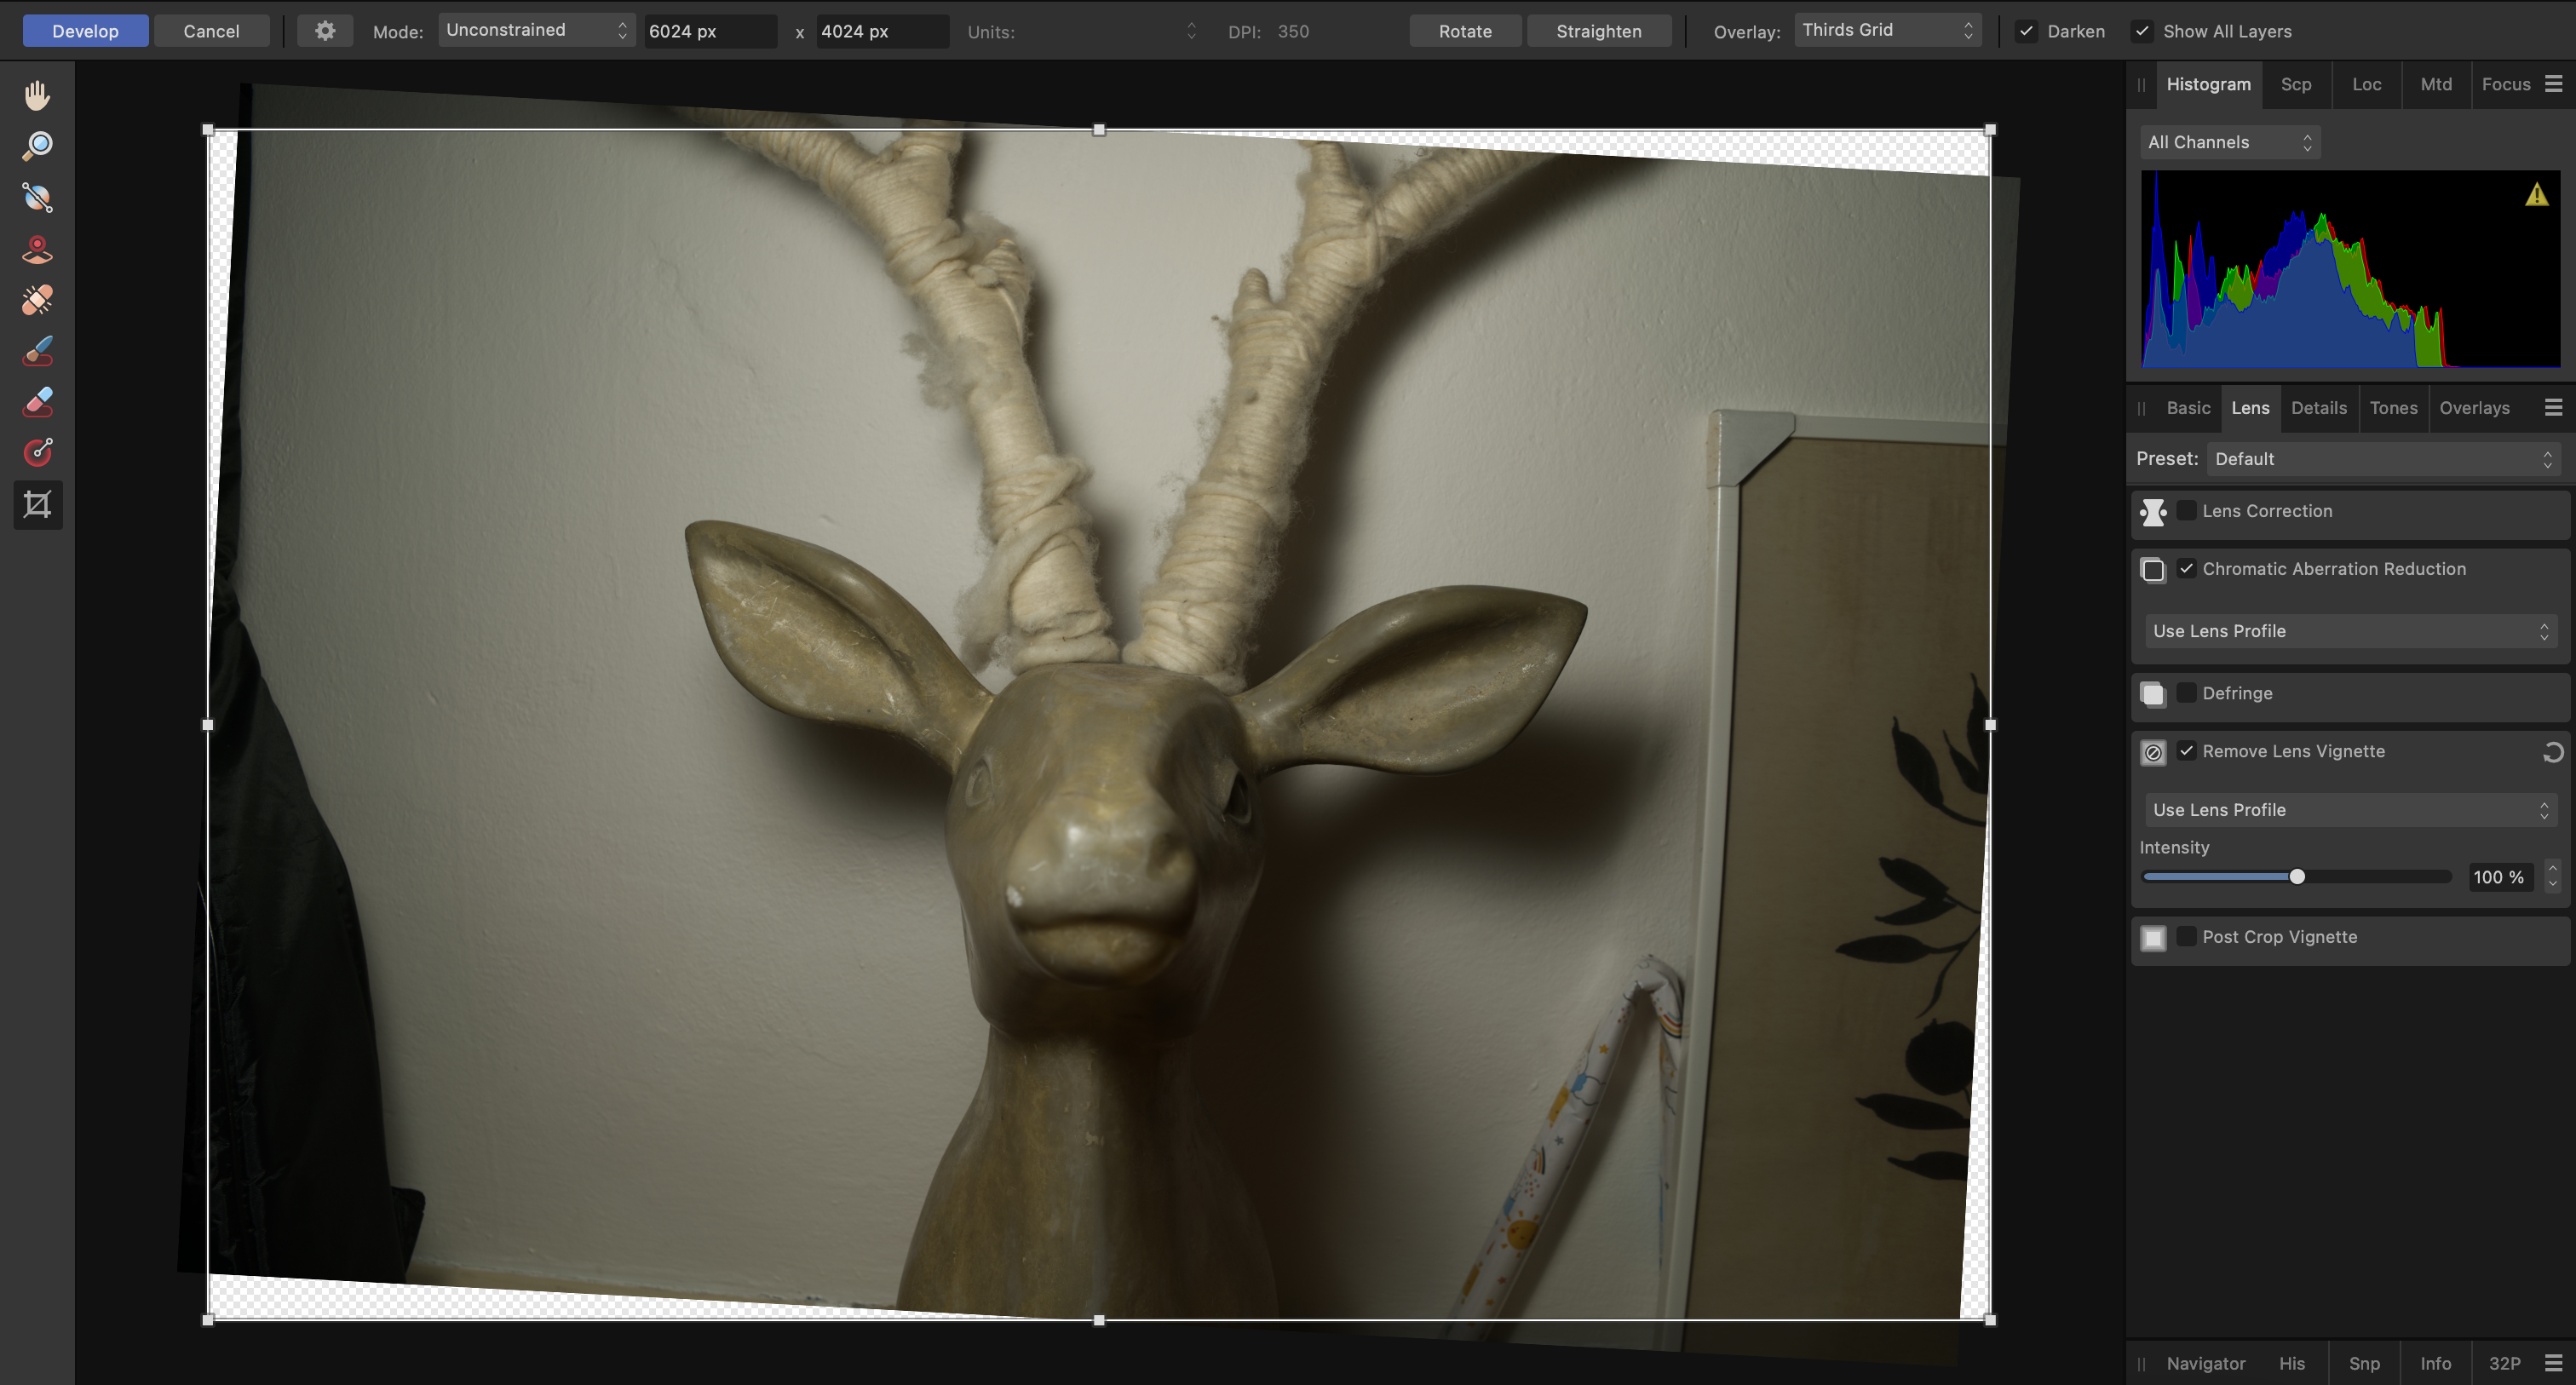Click the vignette Intensity slider handle
The height and width of the screenshot is (1385, 2576).
[2297, 877]
